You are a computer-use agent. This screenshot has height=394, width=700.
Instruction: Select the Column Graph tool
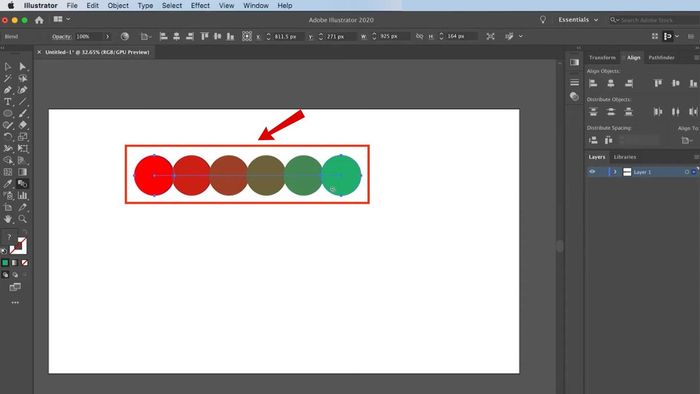click(x=22, y=195)
